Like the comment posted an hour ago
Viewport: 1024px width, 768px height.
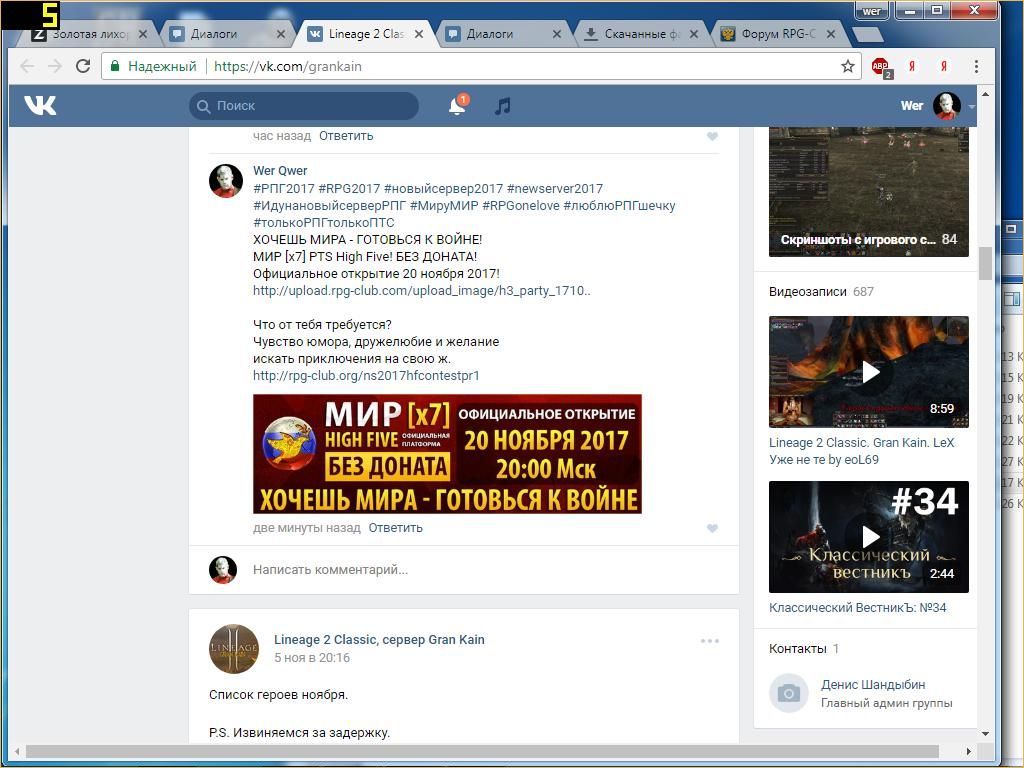[712, 136]
